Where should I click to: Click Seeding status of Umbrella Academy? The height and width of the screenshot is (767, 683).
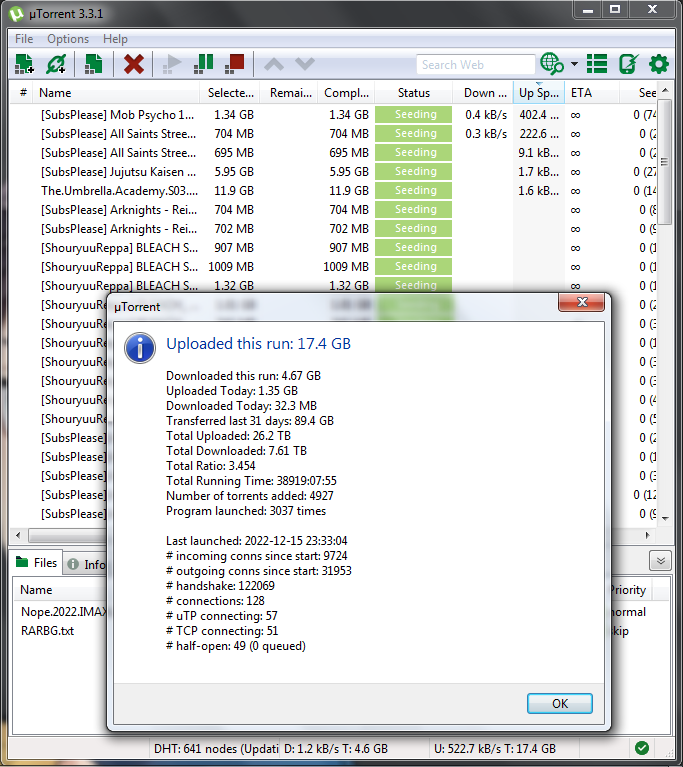[414, 191]
